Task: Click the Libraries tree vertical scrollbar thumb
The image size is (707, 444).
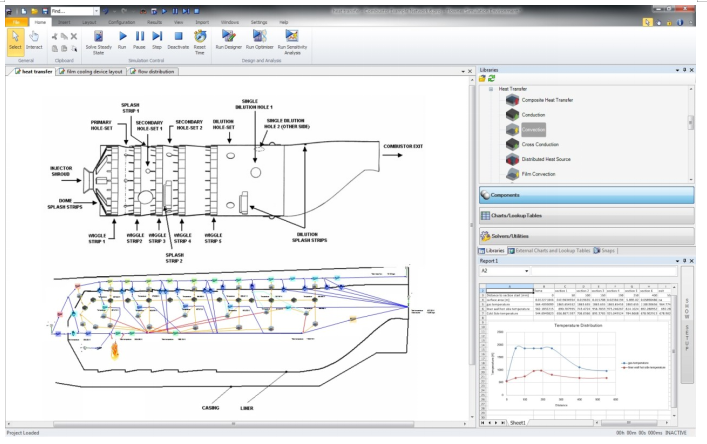Action: pyautogui.click(x=690, y=122)
